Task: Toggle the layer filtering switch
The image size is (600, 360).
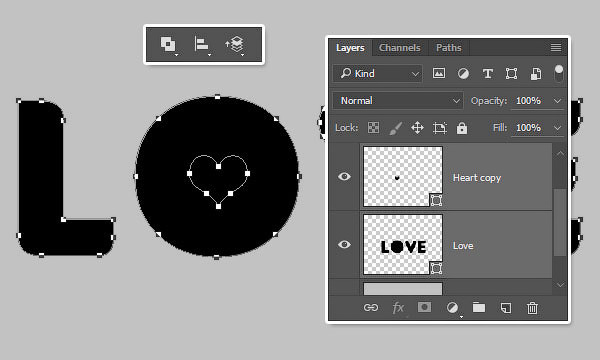Action: (x=559, y=73)
